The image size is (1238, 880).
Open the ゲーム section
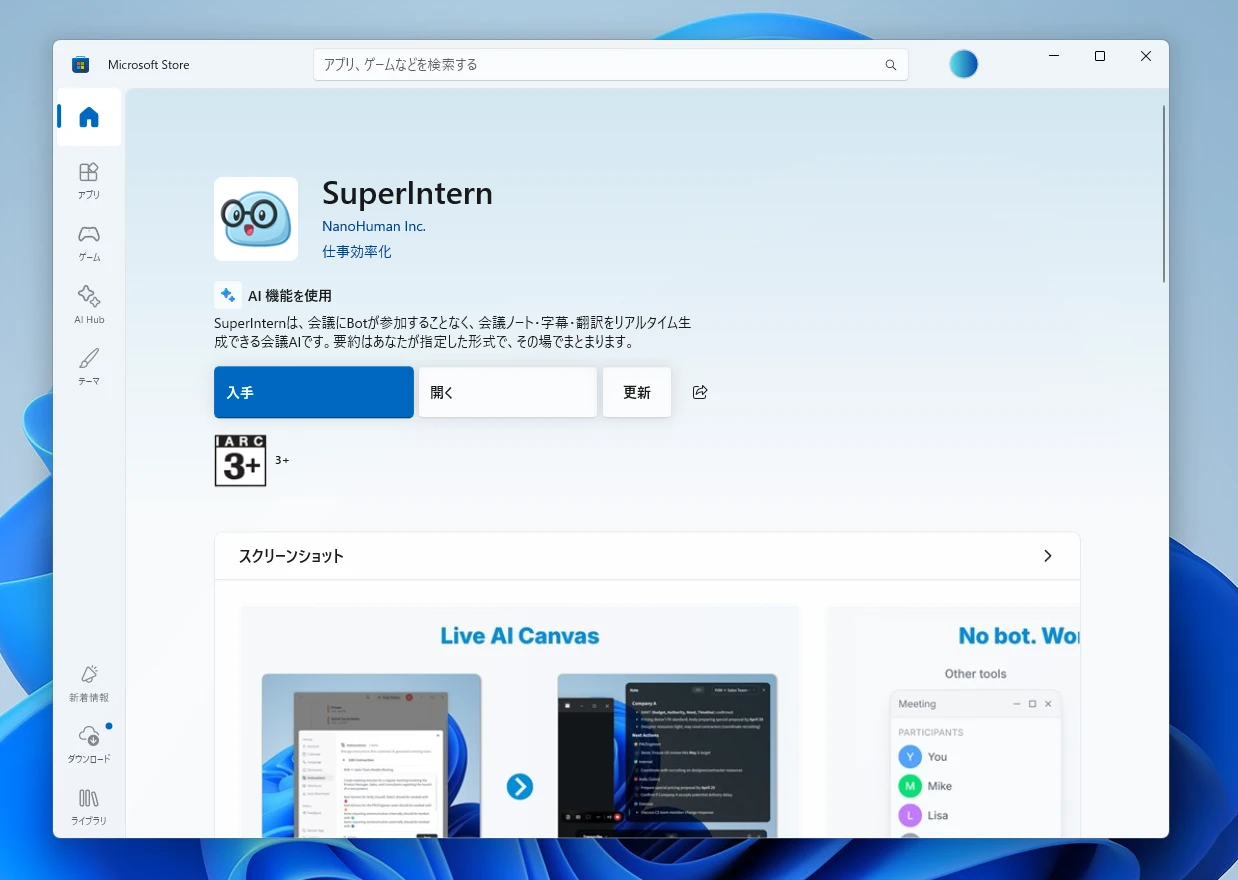(89, 242)
